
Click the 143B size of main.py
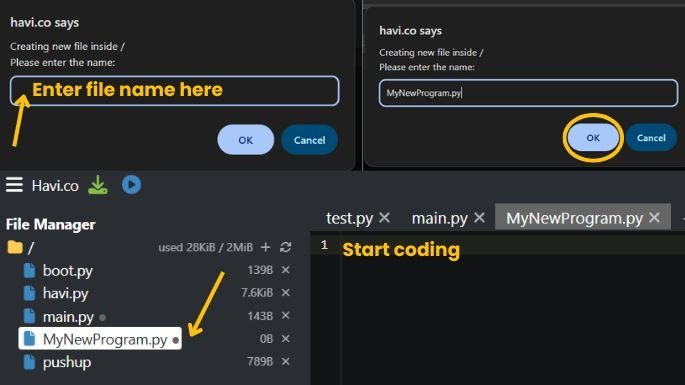tap(260, 316)
